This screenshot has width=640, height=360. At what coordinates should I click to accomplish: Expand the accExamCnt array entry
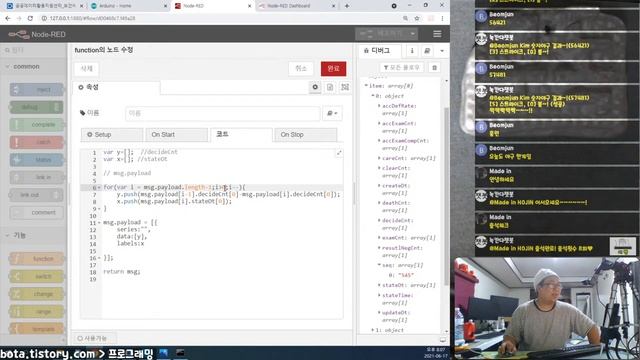(379, 123)
